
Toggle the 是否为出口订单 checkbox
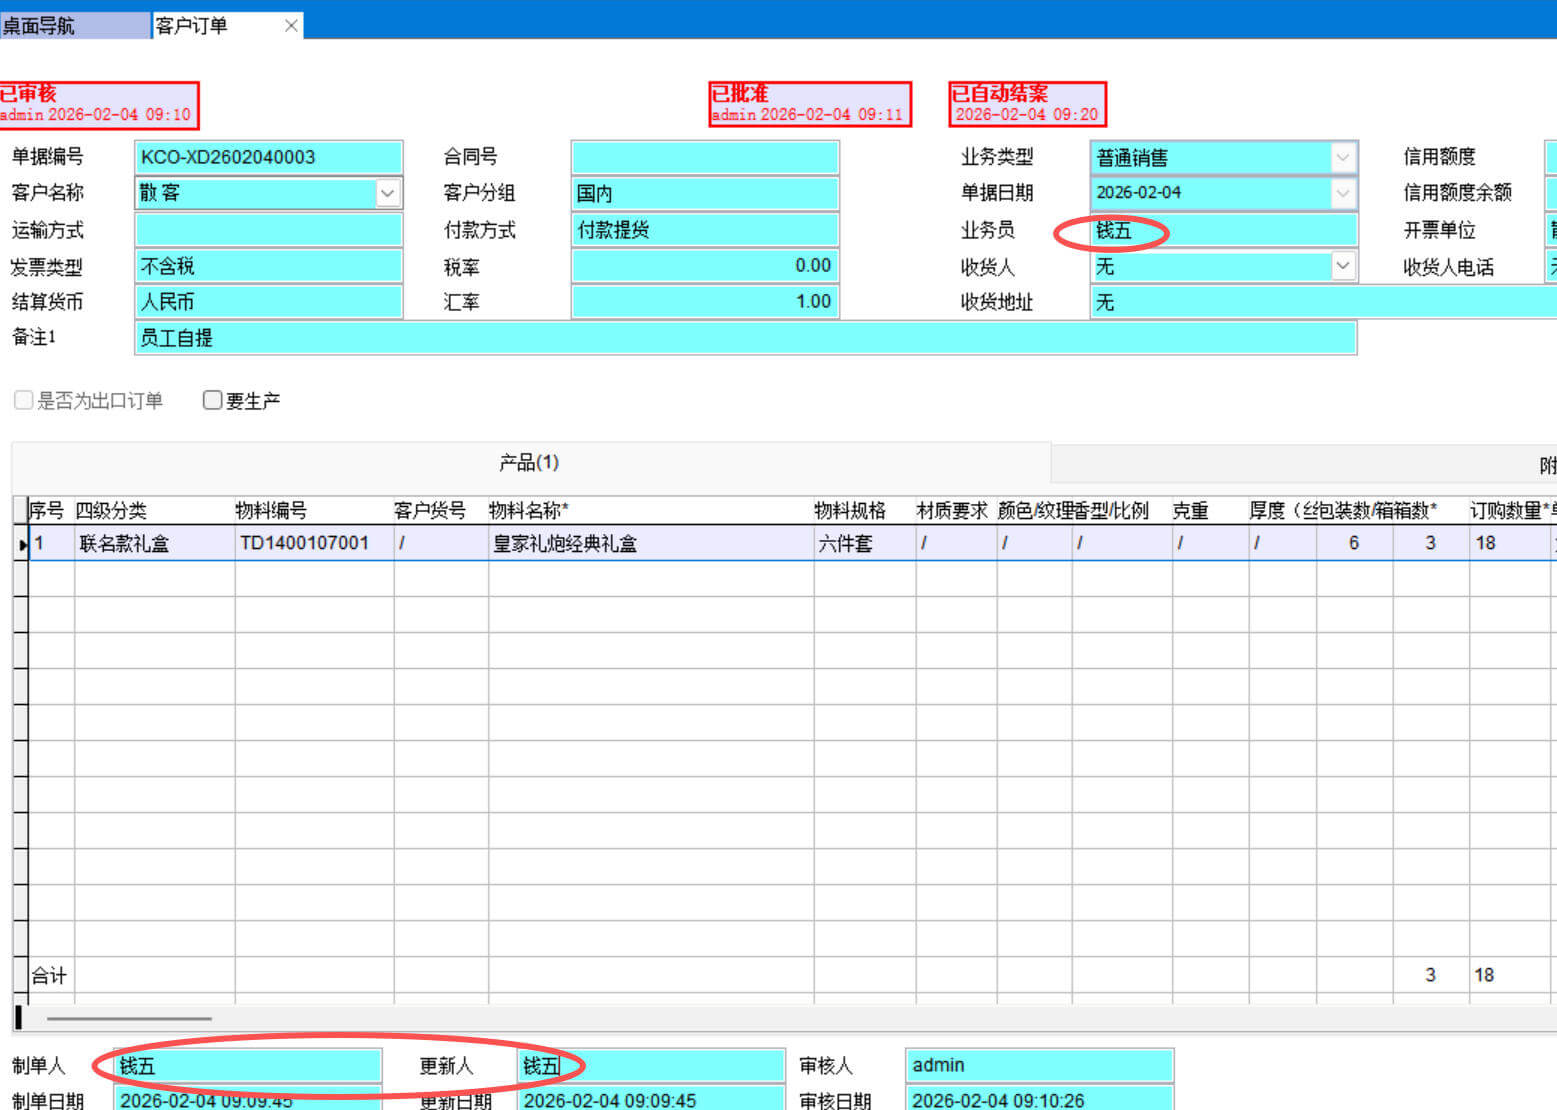pos(24,400)
